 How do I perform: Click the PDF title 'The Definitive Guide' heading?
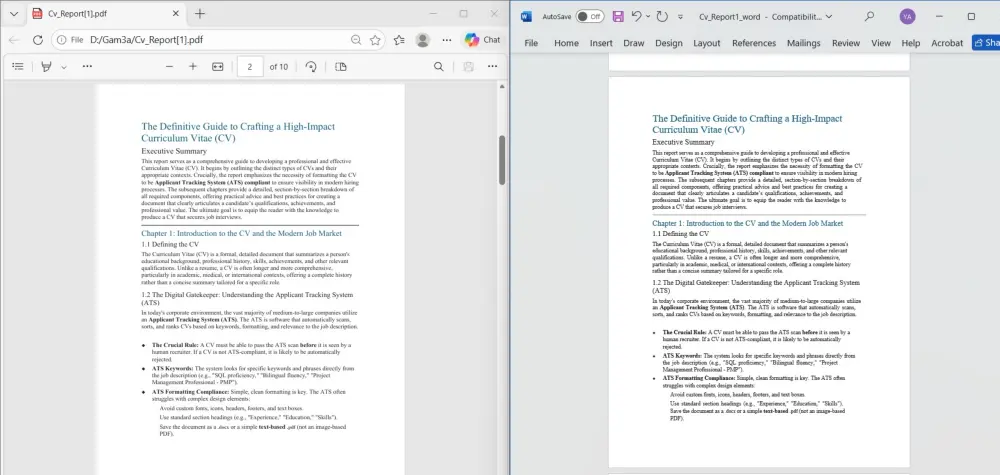click(x=238, y=132)
